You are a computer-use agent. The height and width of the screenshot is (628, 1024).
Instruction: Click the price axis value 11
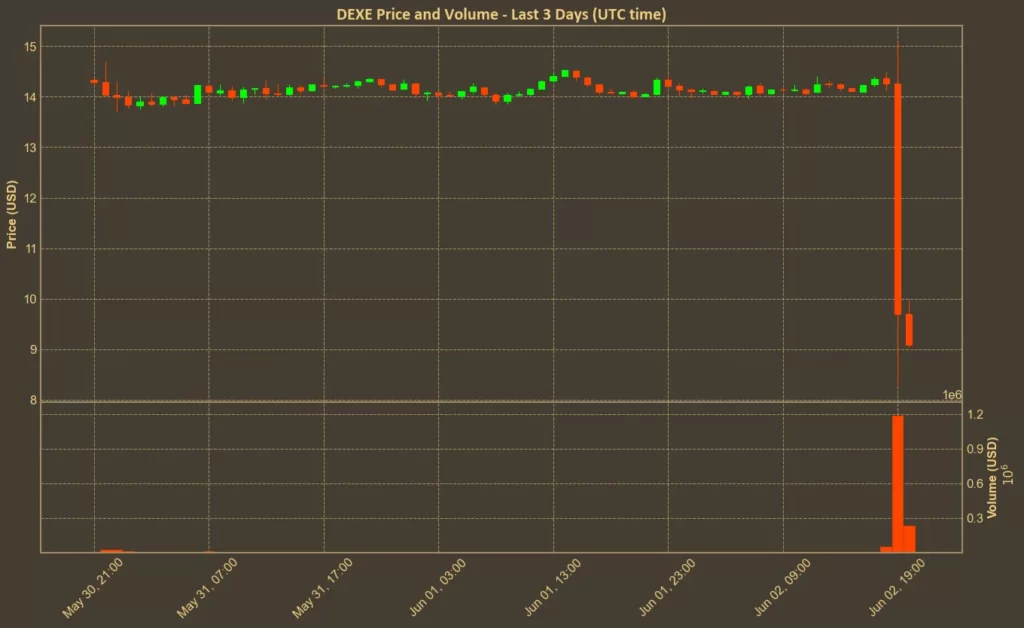coord(30,249)
